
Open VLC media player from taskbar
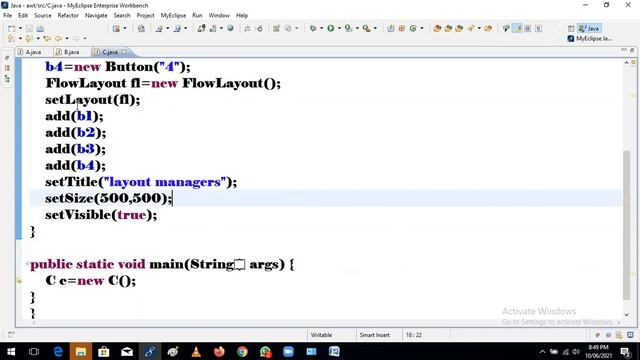196,351
